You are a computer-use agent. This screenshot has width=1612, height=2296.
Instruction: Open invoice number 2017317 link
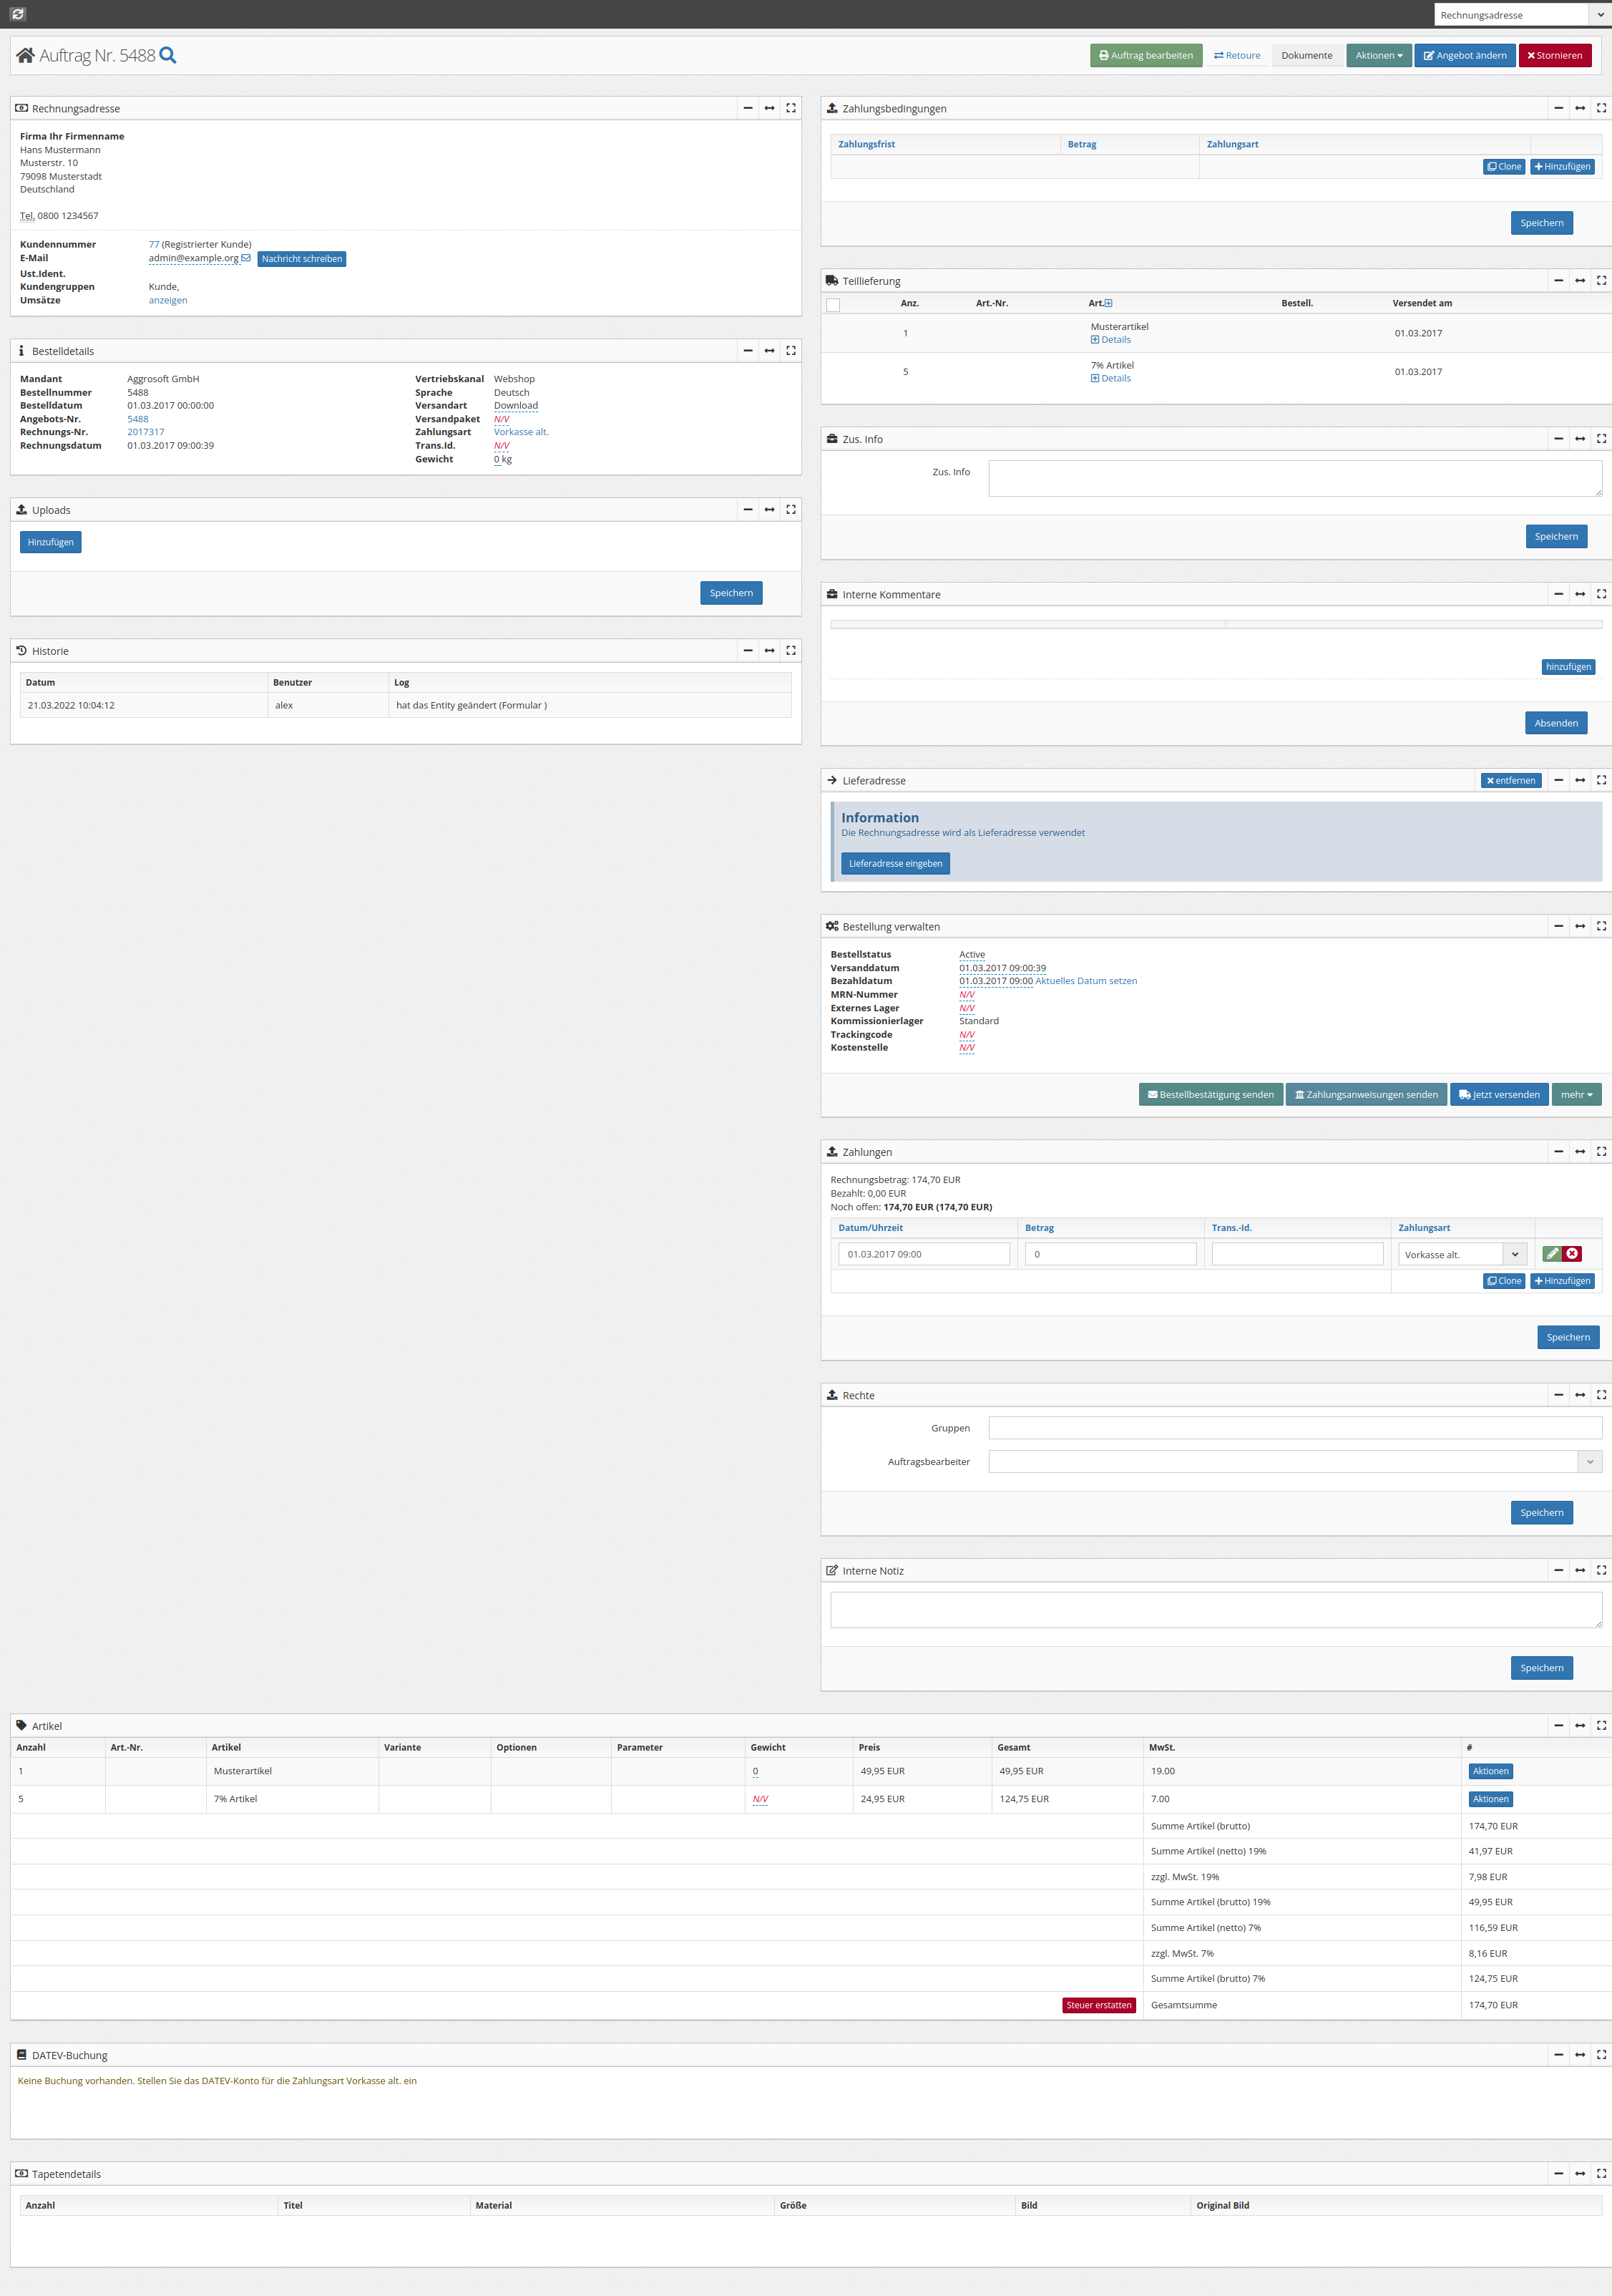(x=146, y=432)
